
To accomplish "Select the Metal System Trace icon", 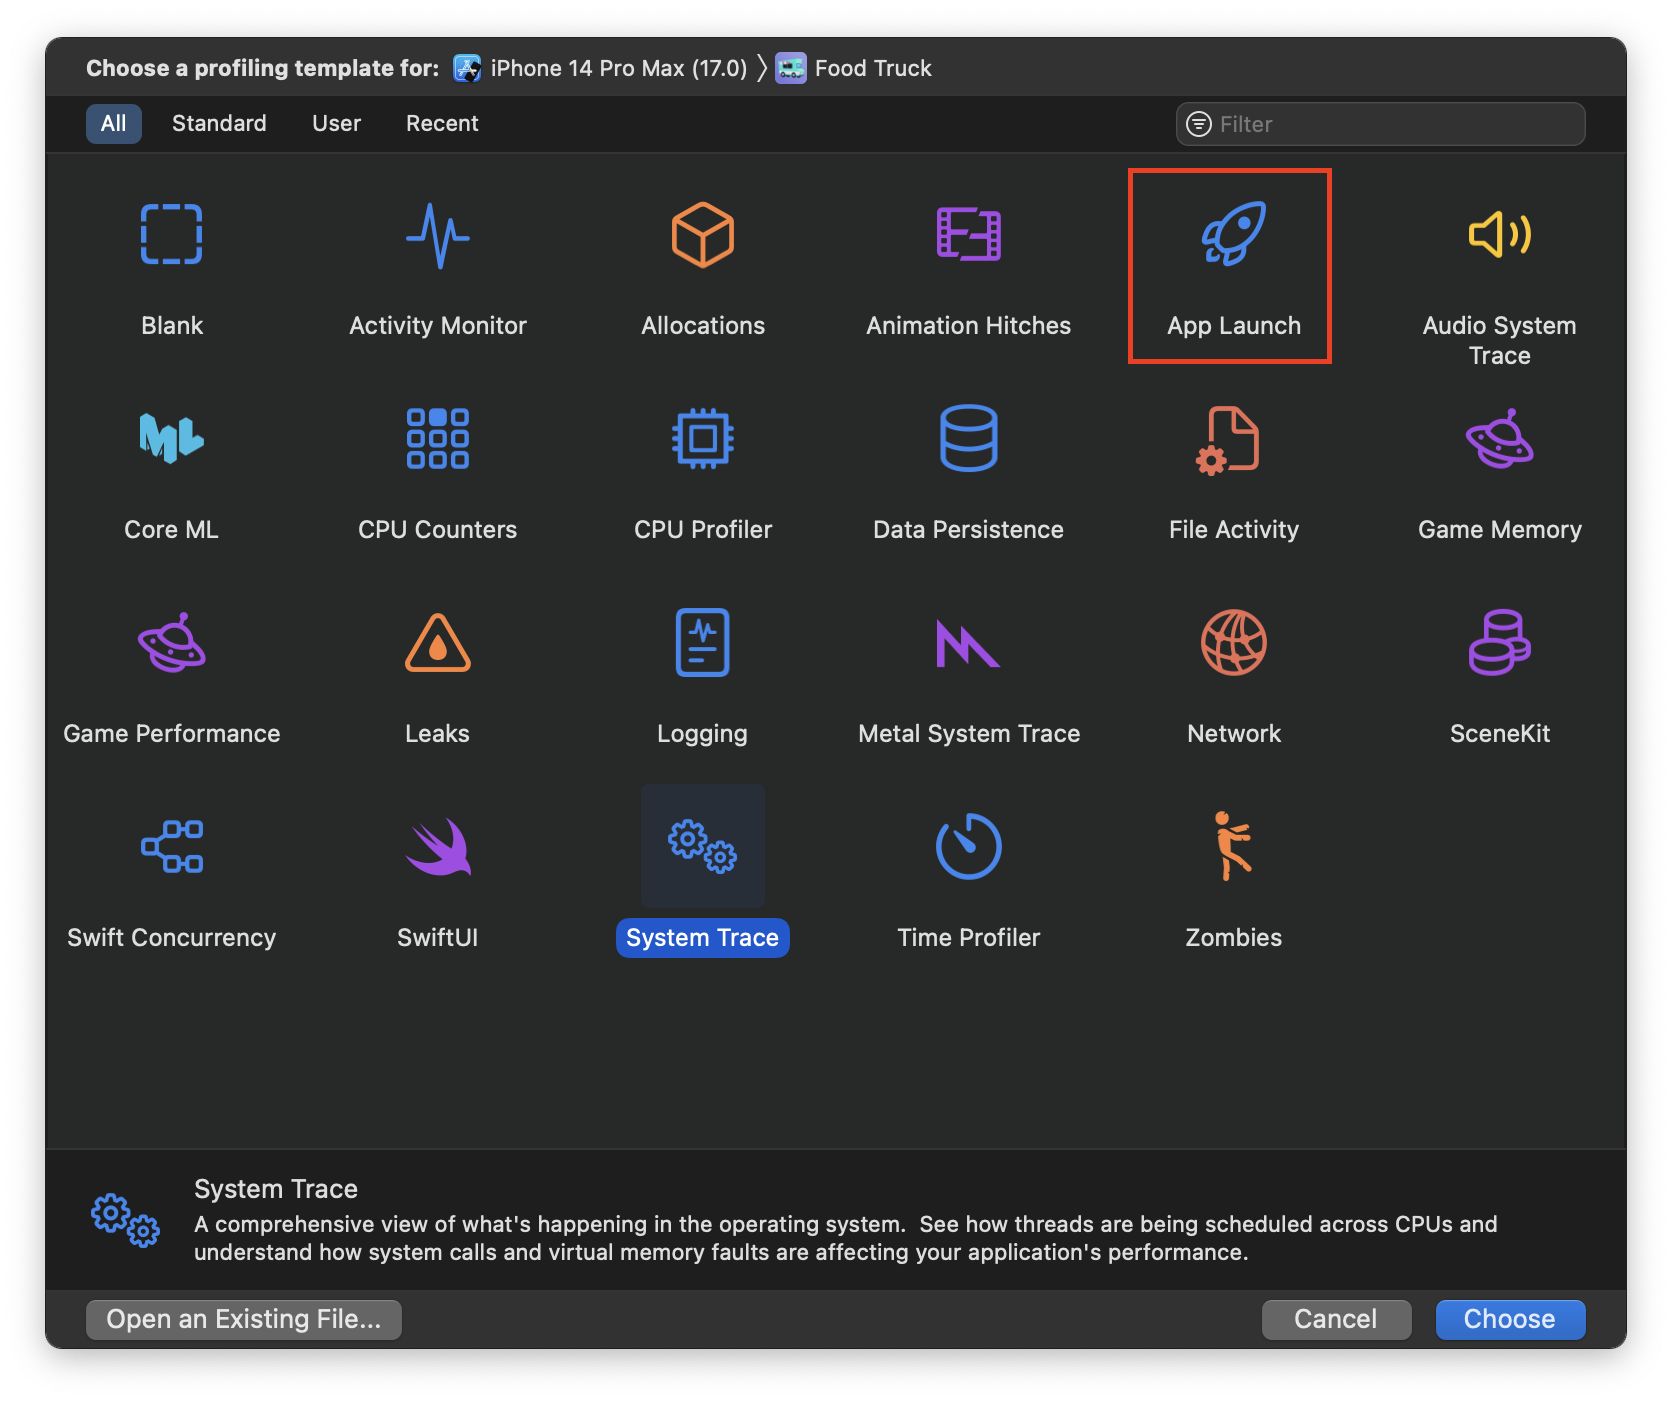I will (967, 643).
